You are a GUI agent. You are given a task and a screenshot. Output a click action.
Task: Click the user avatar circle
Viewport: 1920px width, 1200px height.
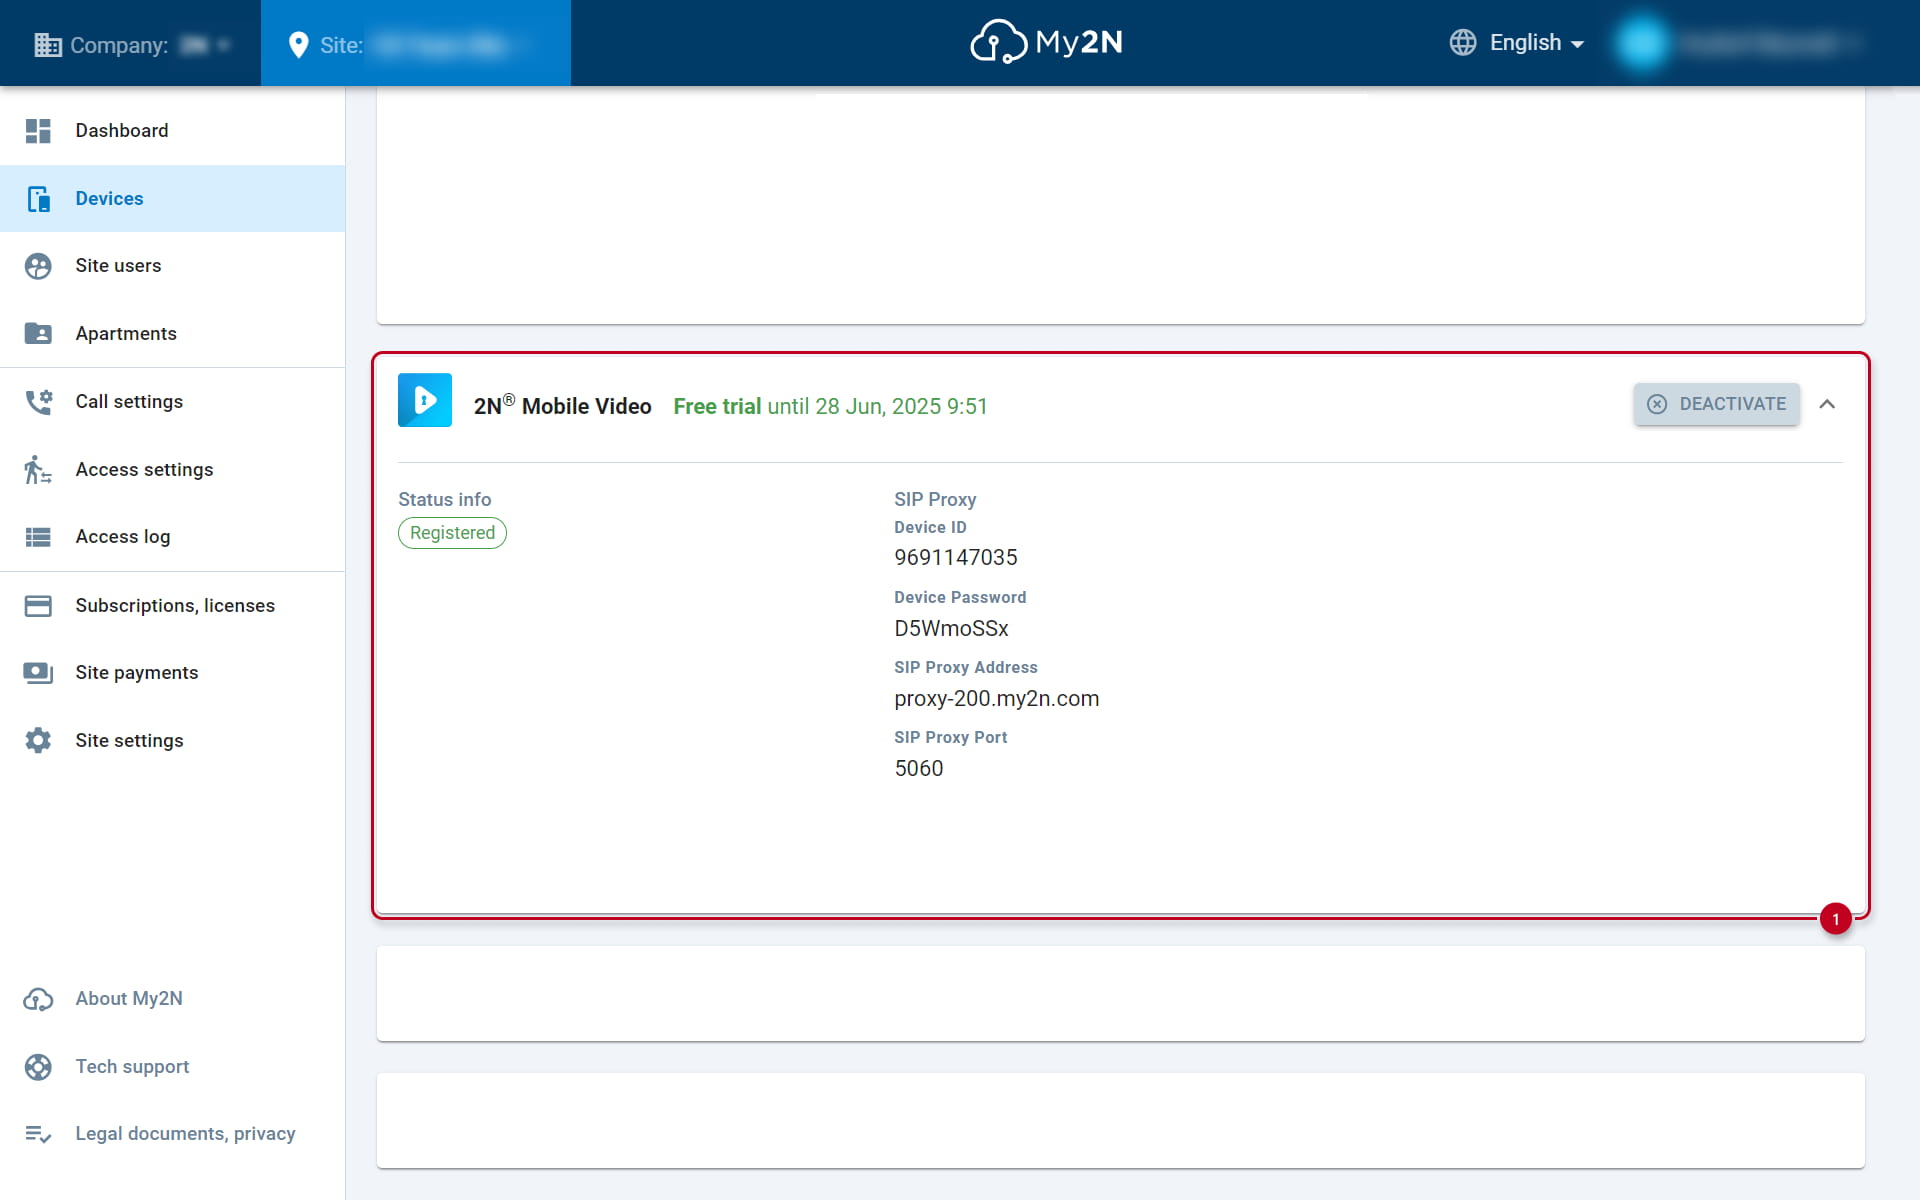(1642, 44)
